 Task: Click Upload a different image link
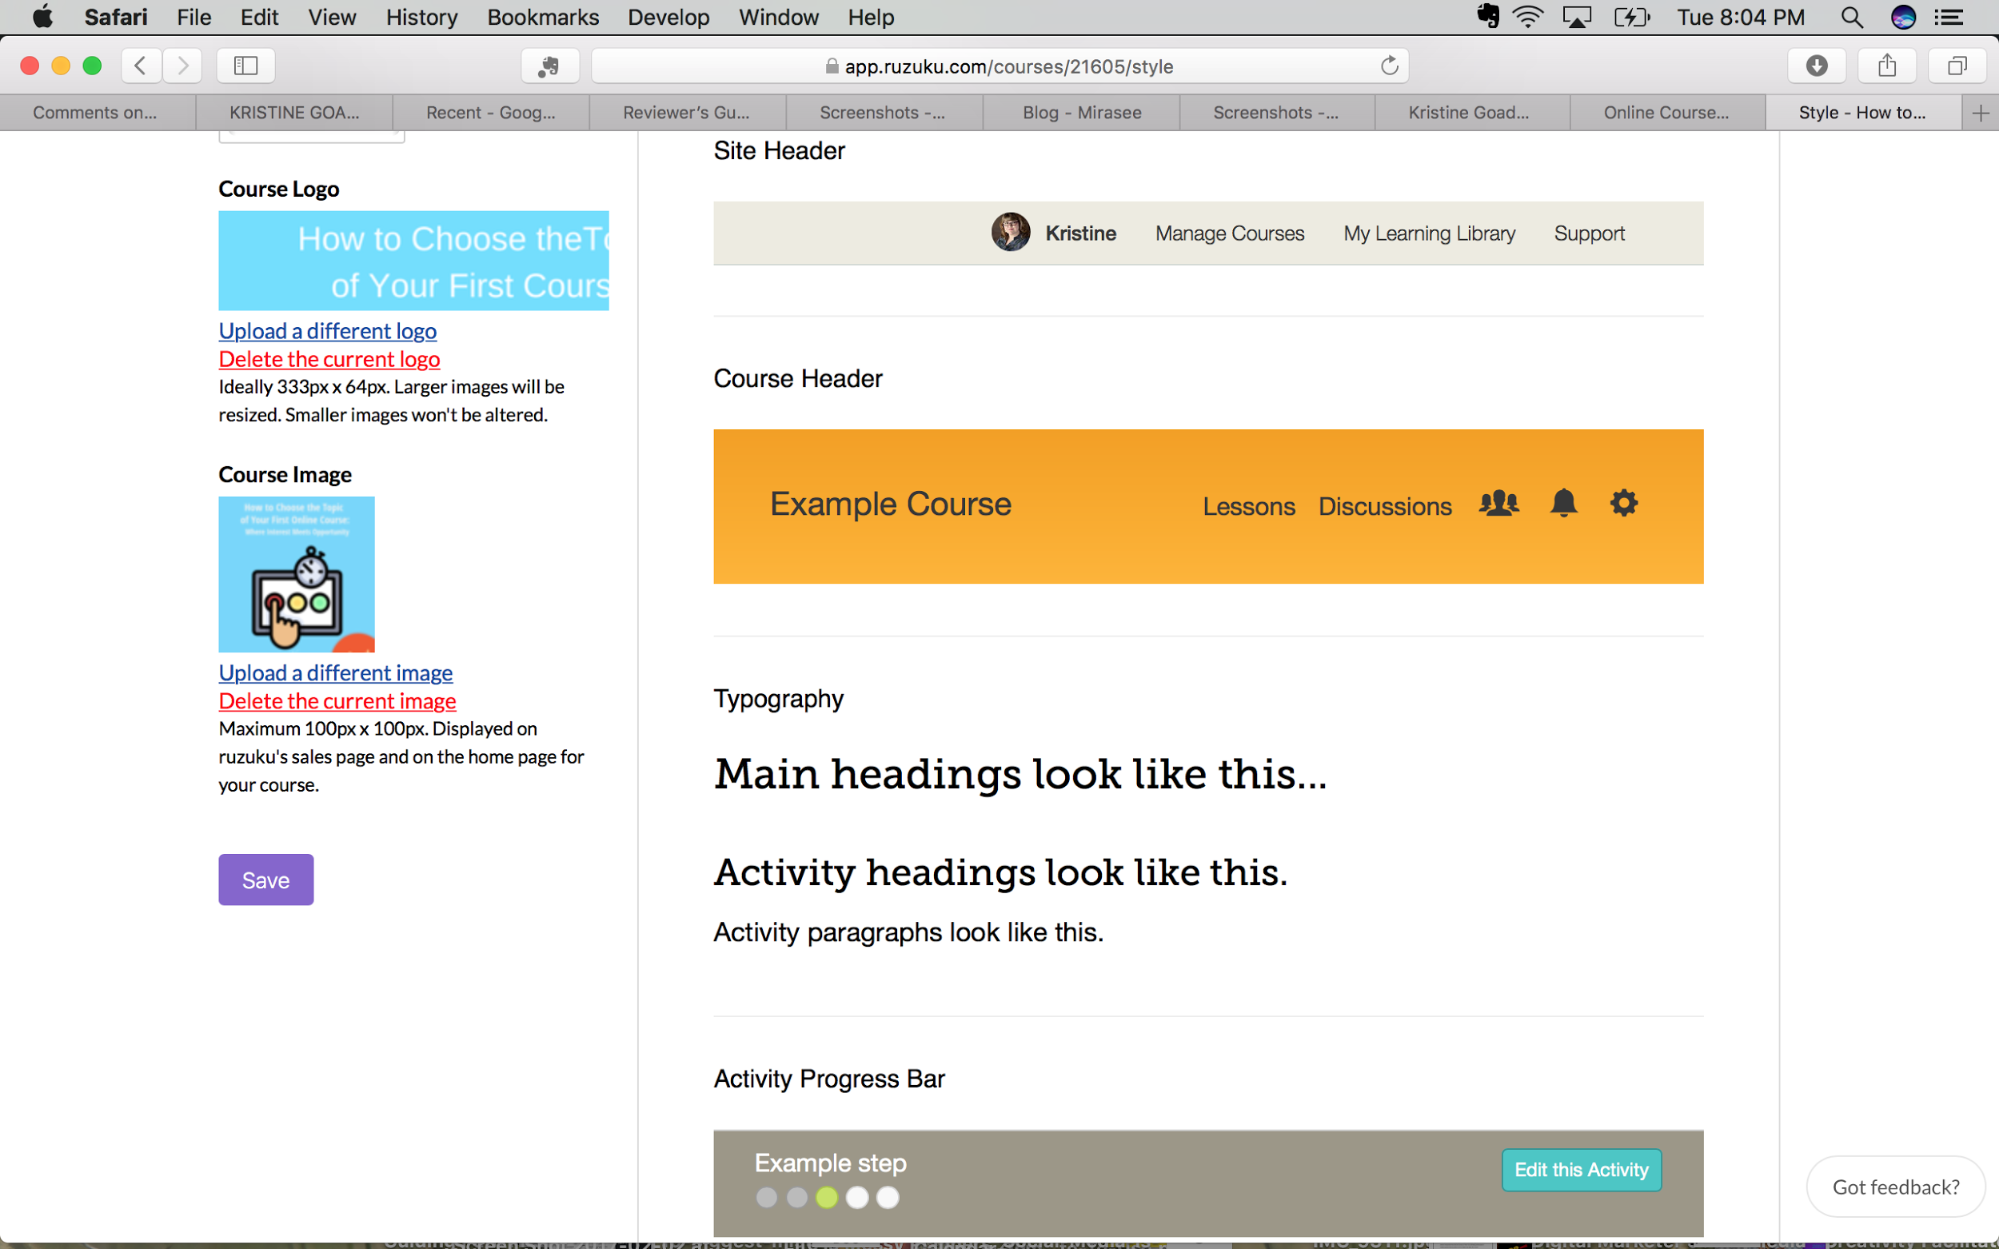336,673
